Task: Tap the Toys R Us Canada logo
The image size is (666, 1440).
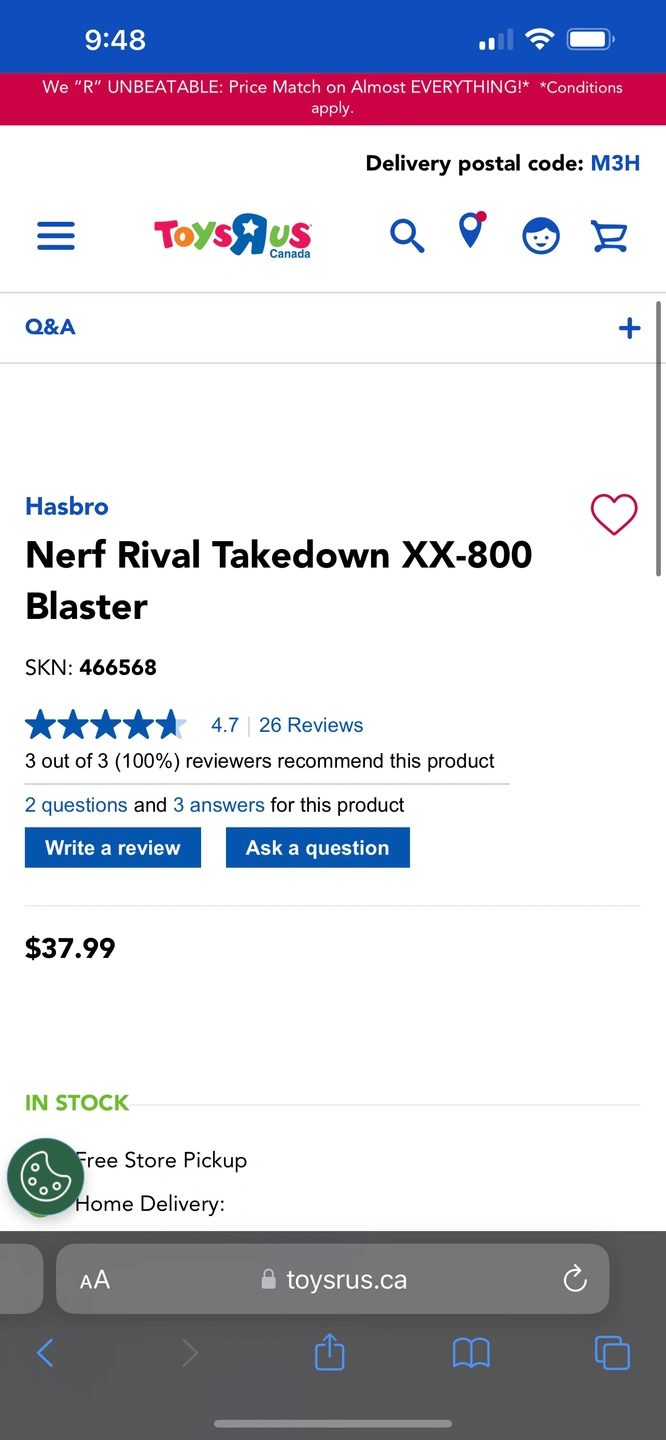Action: [232, 236]
